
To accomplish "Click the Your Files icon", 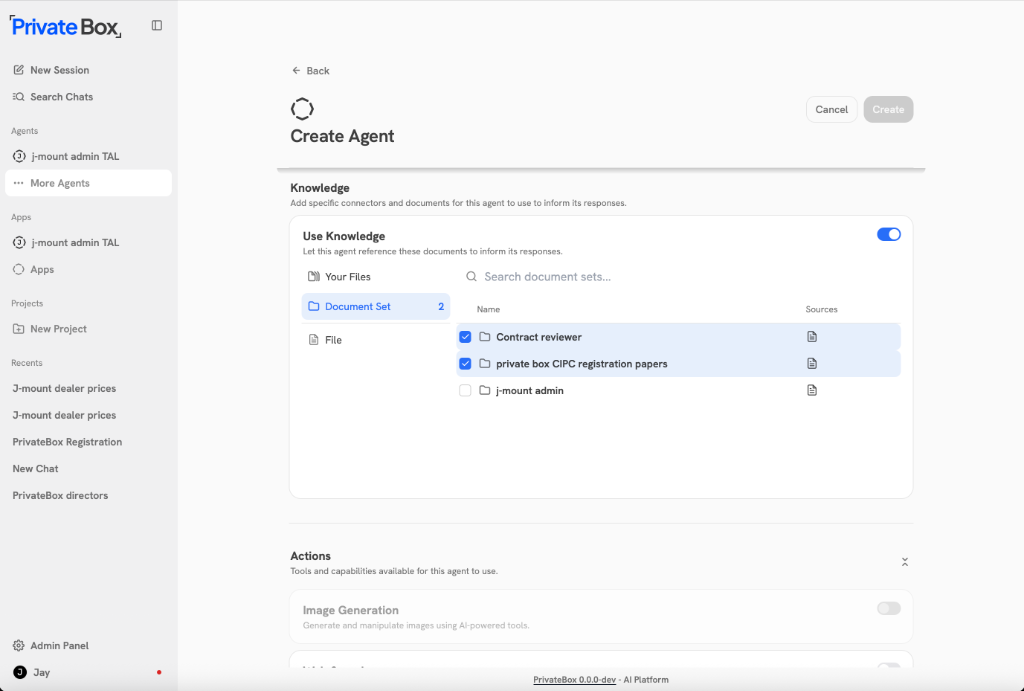I will [313, 276].
